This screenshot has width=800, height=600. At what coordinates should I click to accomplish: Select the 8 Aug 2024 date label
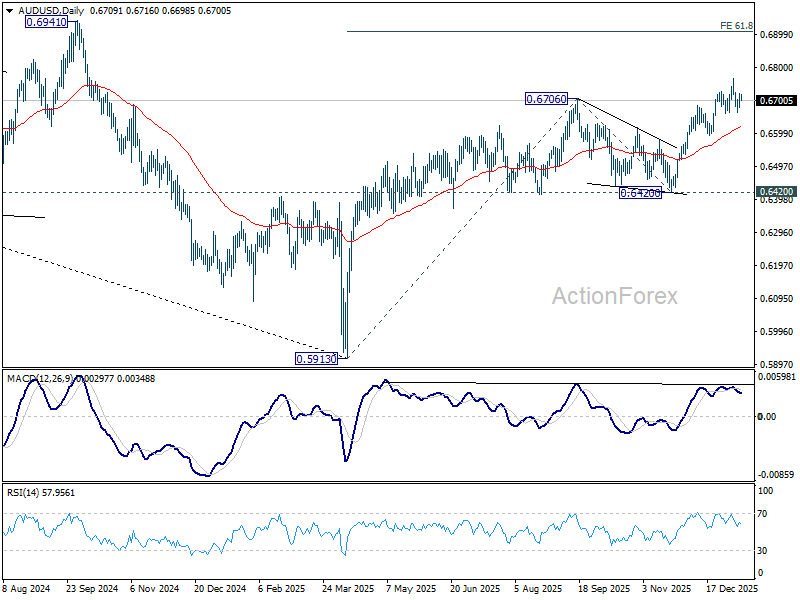[27, 590]
